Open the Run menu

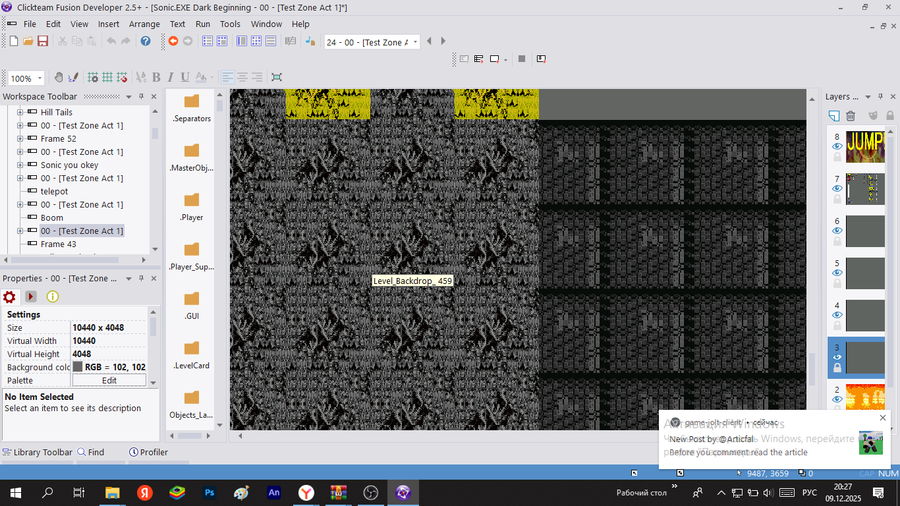[x=203, y=24]
